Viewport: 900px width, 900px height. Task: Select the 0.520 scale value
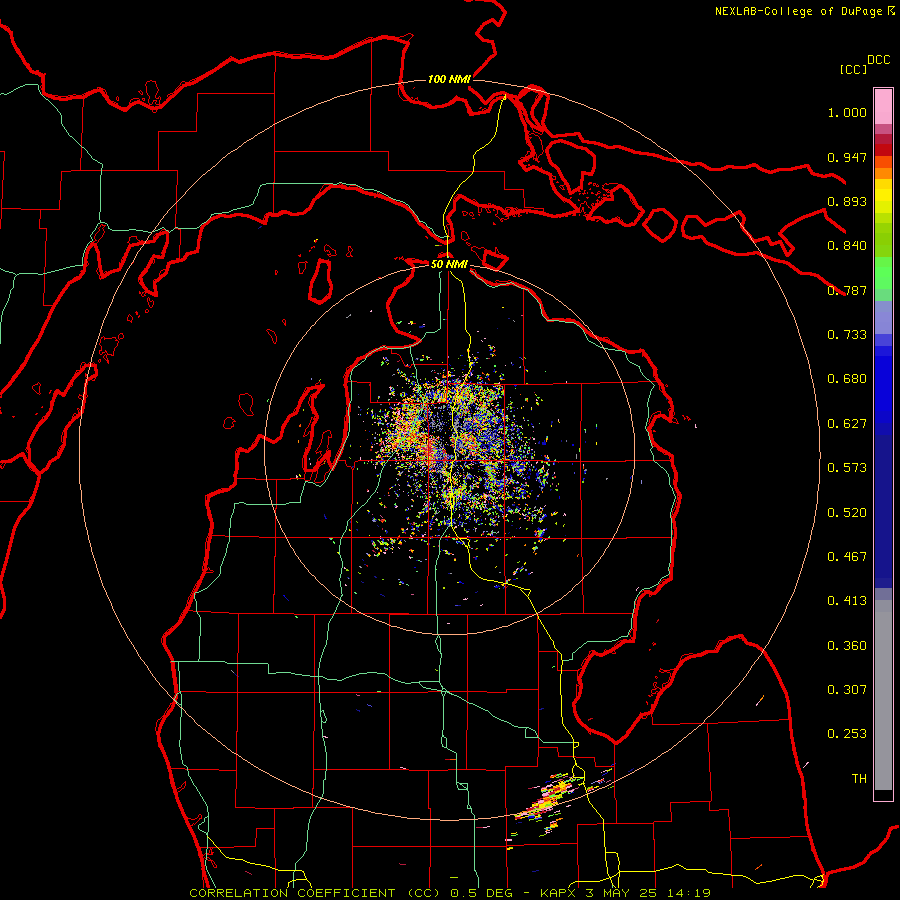pyautogui.click(x=847, y=513)
